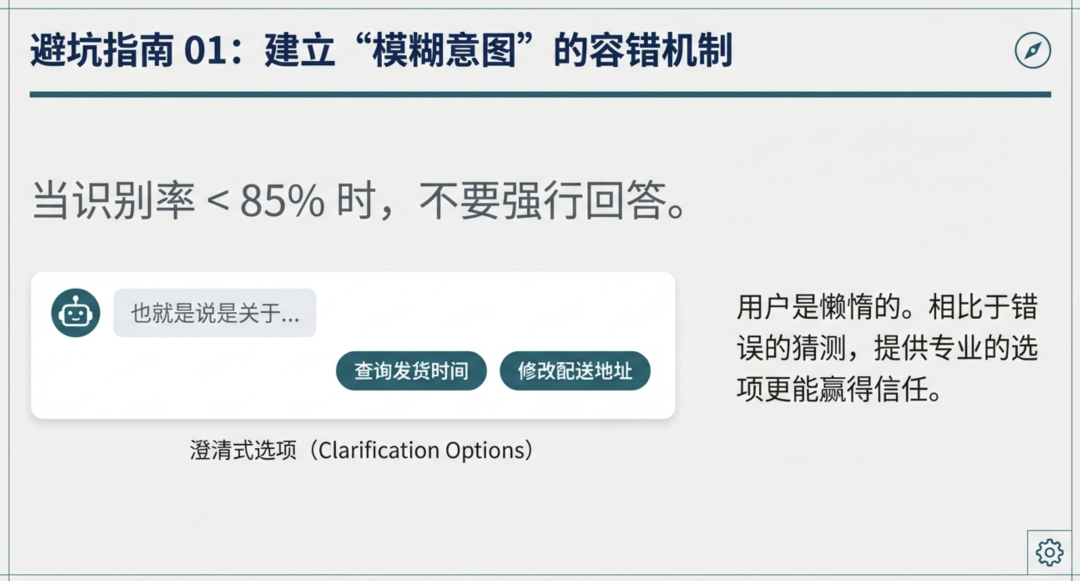Viewport: 1080px width, 581px height.
Task: Click the teal divider line under the title
Action: coord(540,94)
